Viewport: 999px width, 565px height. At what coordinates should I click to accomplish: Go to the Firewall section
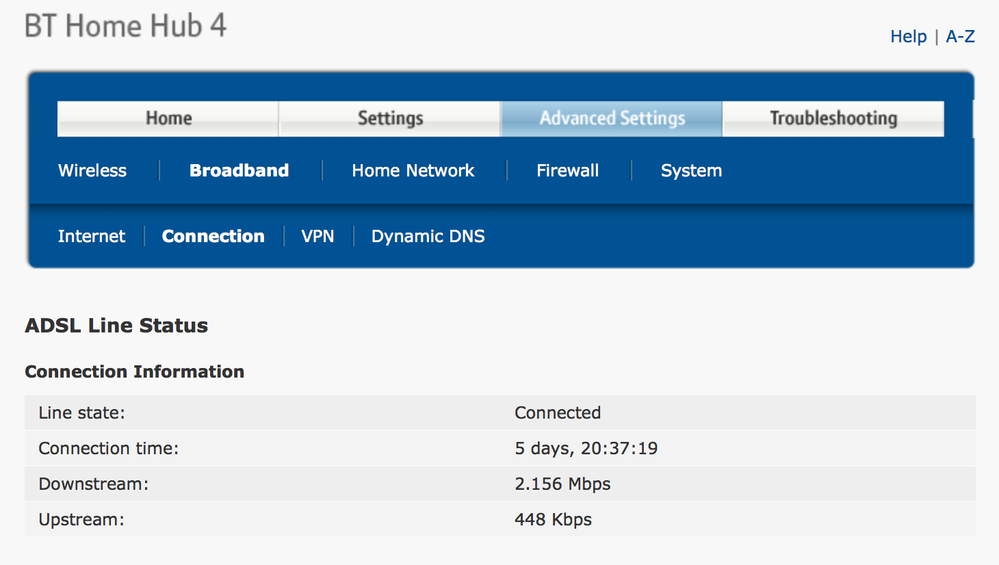click(x=567, y=171)
